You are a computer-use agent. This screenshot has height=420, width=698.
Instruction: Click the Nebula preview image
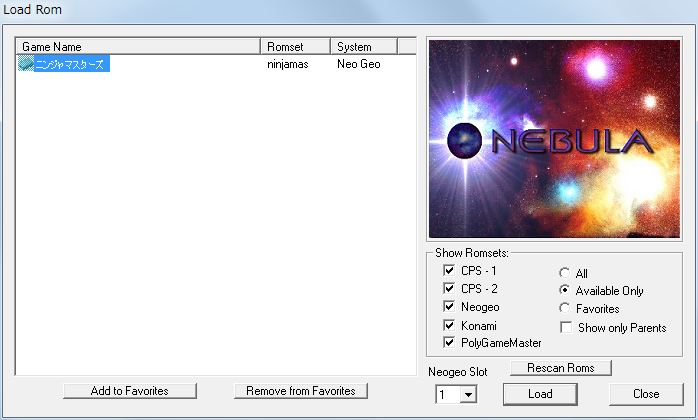tap(554, 139)
